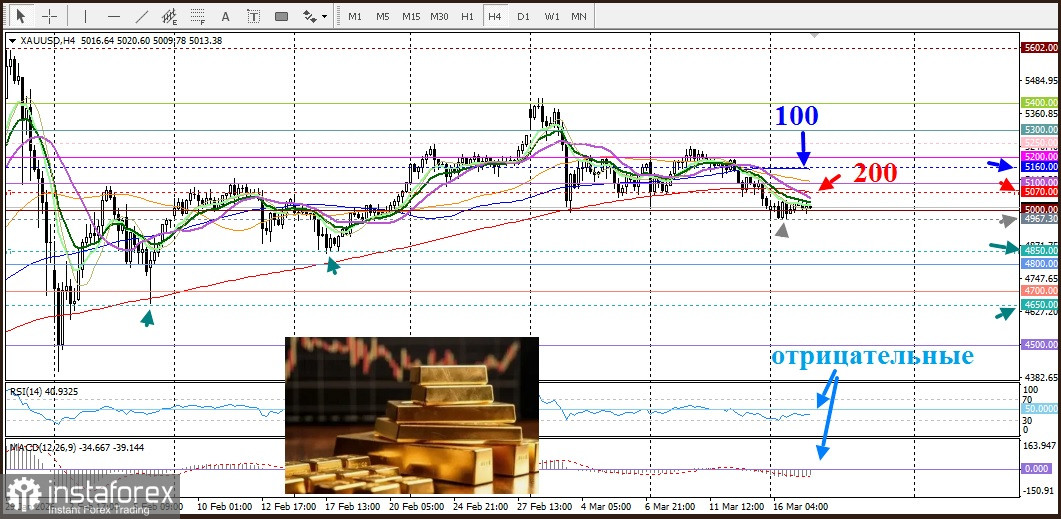The height and width of the screenshot is (519, 1061).
Task: Pick the rectangle shapes tool
Action: click(x=281, y=16)
